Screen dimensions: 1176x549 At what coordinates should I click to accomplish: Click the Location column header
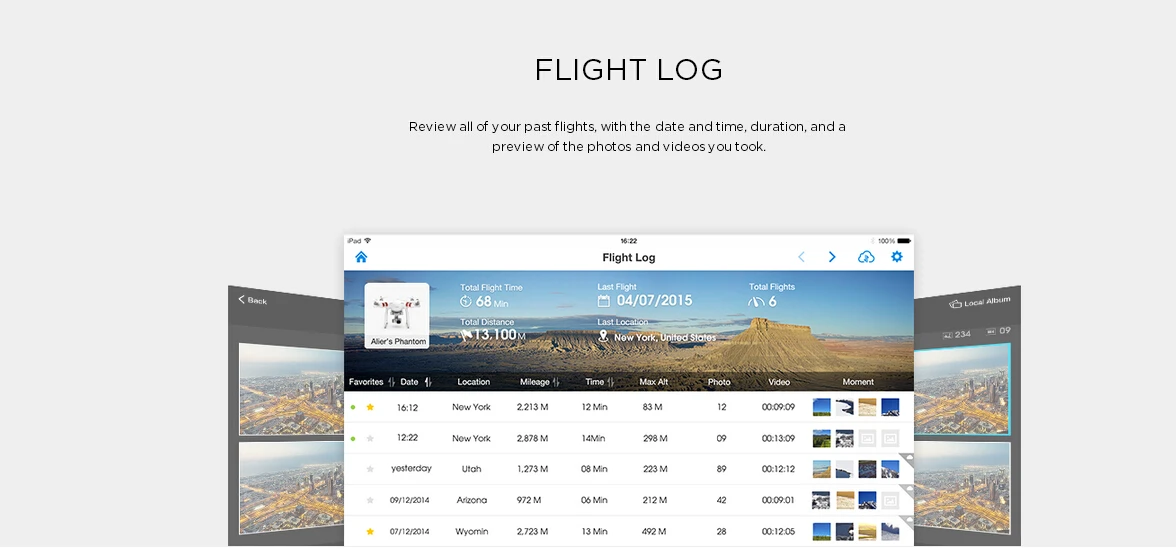coord(474,382)
